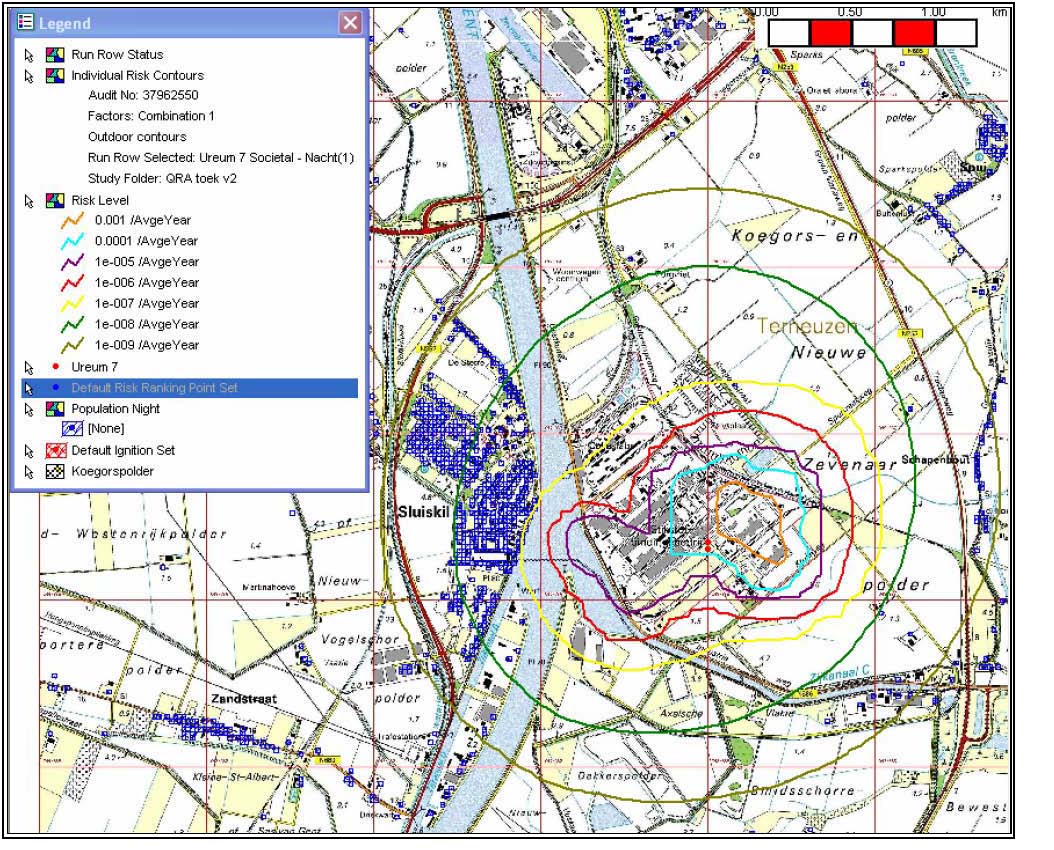Image resolution: width=1054 pixels, height=850 pixels.
Task: Click the '[None]' population label
Action: [x=106, y=429]
